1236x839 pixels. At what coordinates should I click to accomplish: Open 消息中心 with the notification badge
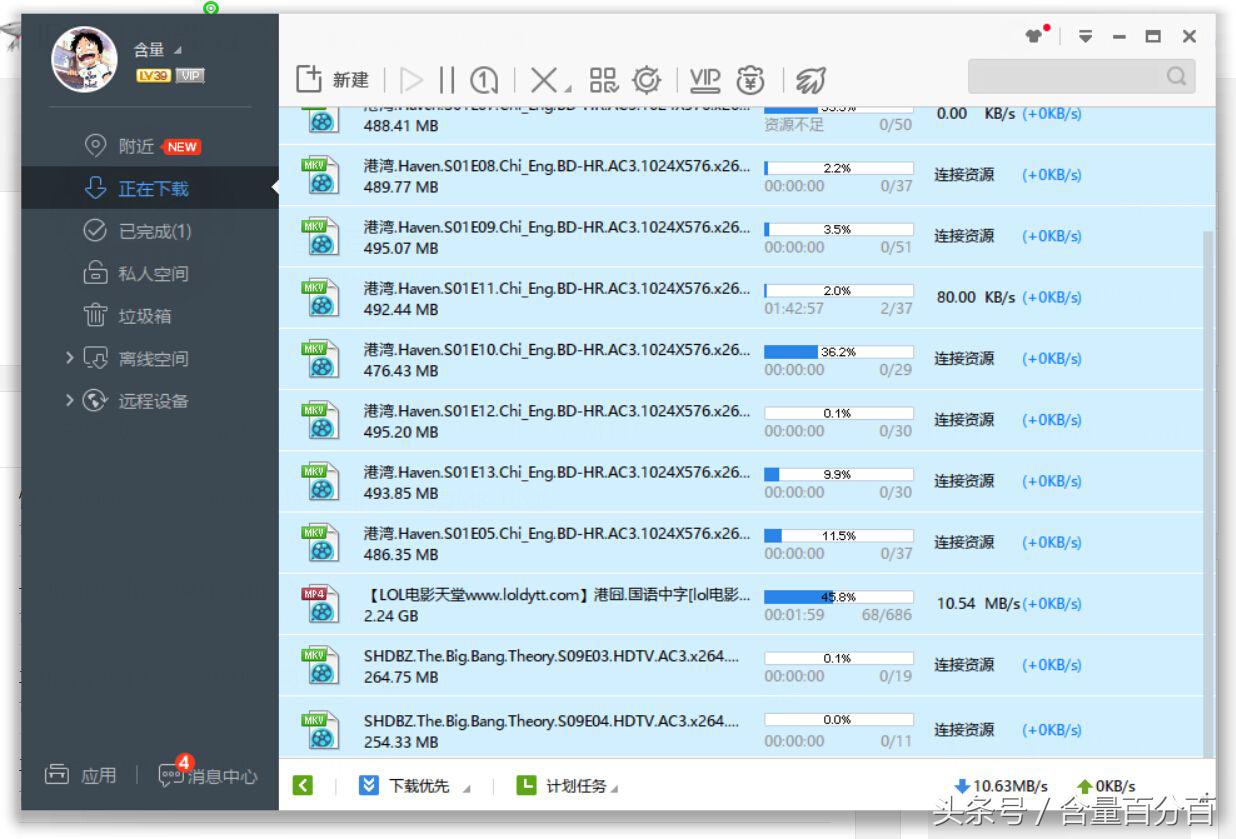click(218, 775)
